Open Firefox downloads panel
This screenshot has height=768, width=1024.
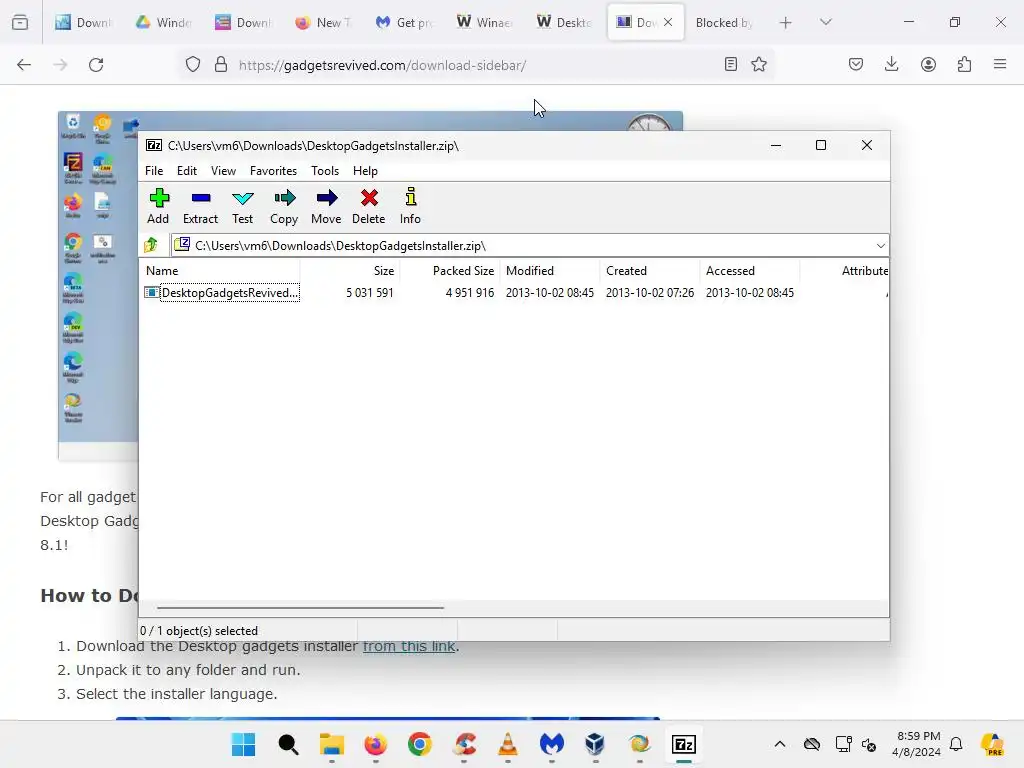(891, 64)
